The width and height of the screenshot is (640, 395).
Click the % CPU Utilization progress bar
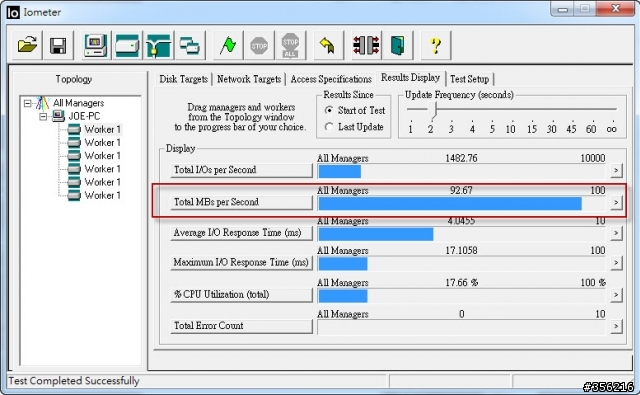(462, 295)
